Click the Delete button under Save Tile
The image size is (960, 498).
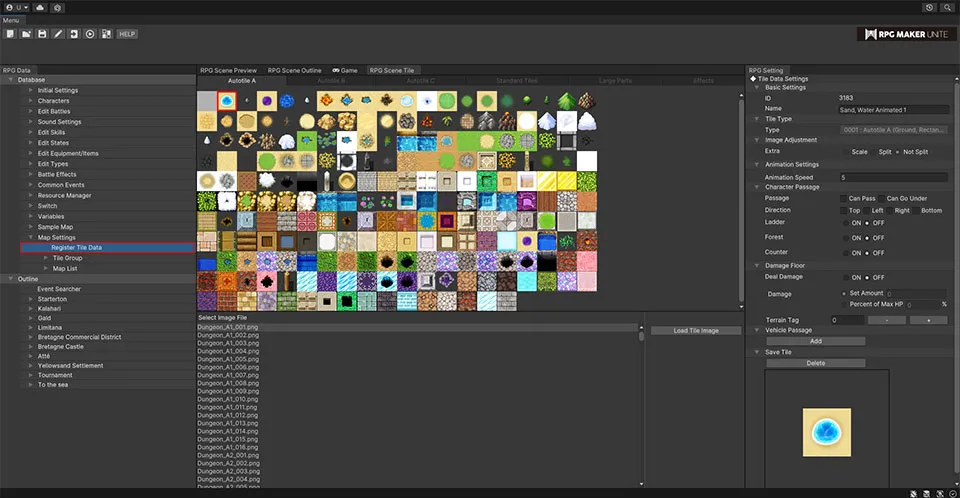point(815,363)
